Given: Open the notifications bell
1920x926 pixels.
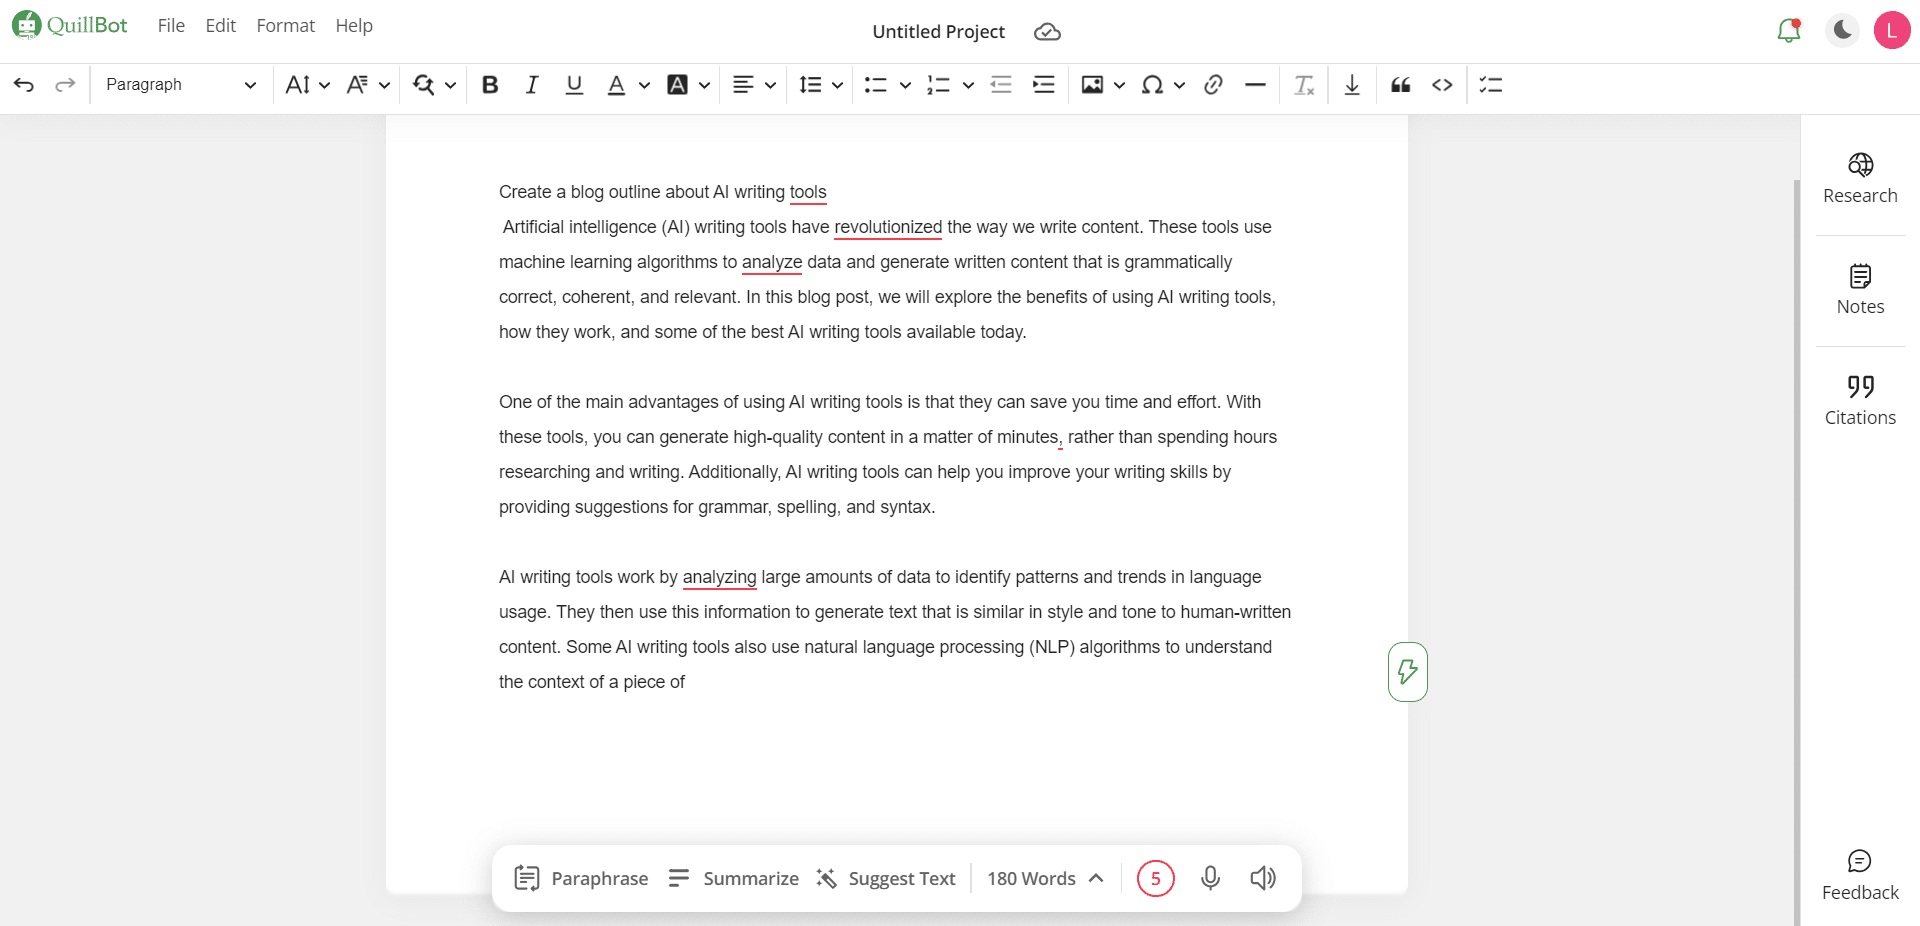Looking at the screenshot, I should [1789, 30].
